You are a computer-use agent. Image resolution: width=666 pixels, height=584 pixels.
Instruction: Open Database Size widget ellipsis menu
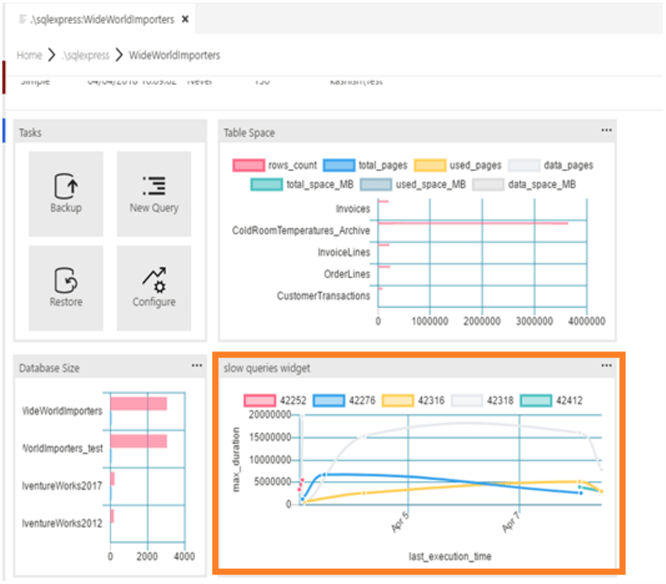click(197, 366)
